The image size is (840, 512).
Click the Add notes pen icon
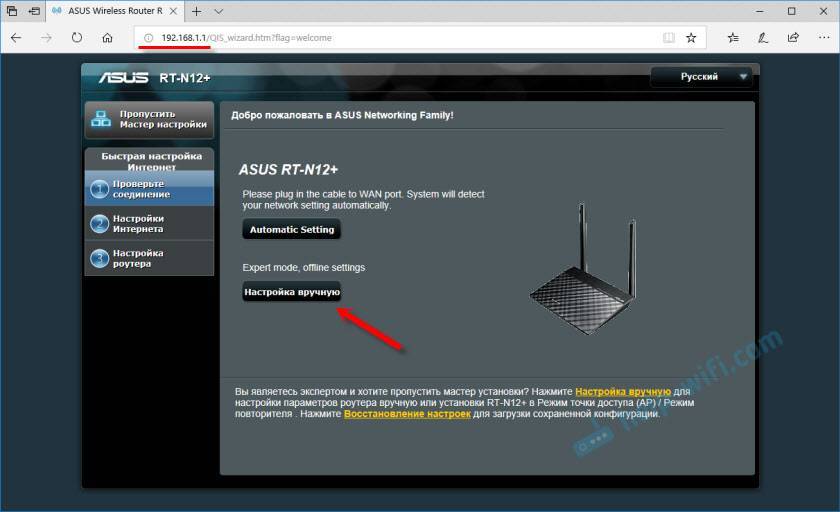pos(763,37)
